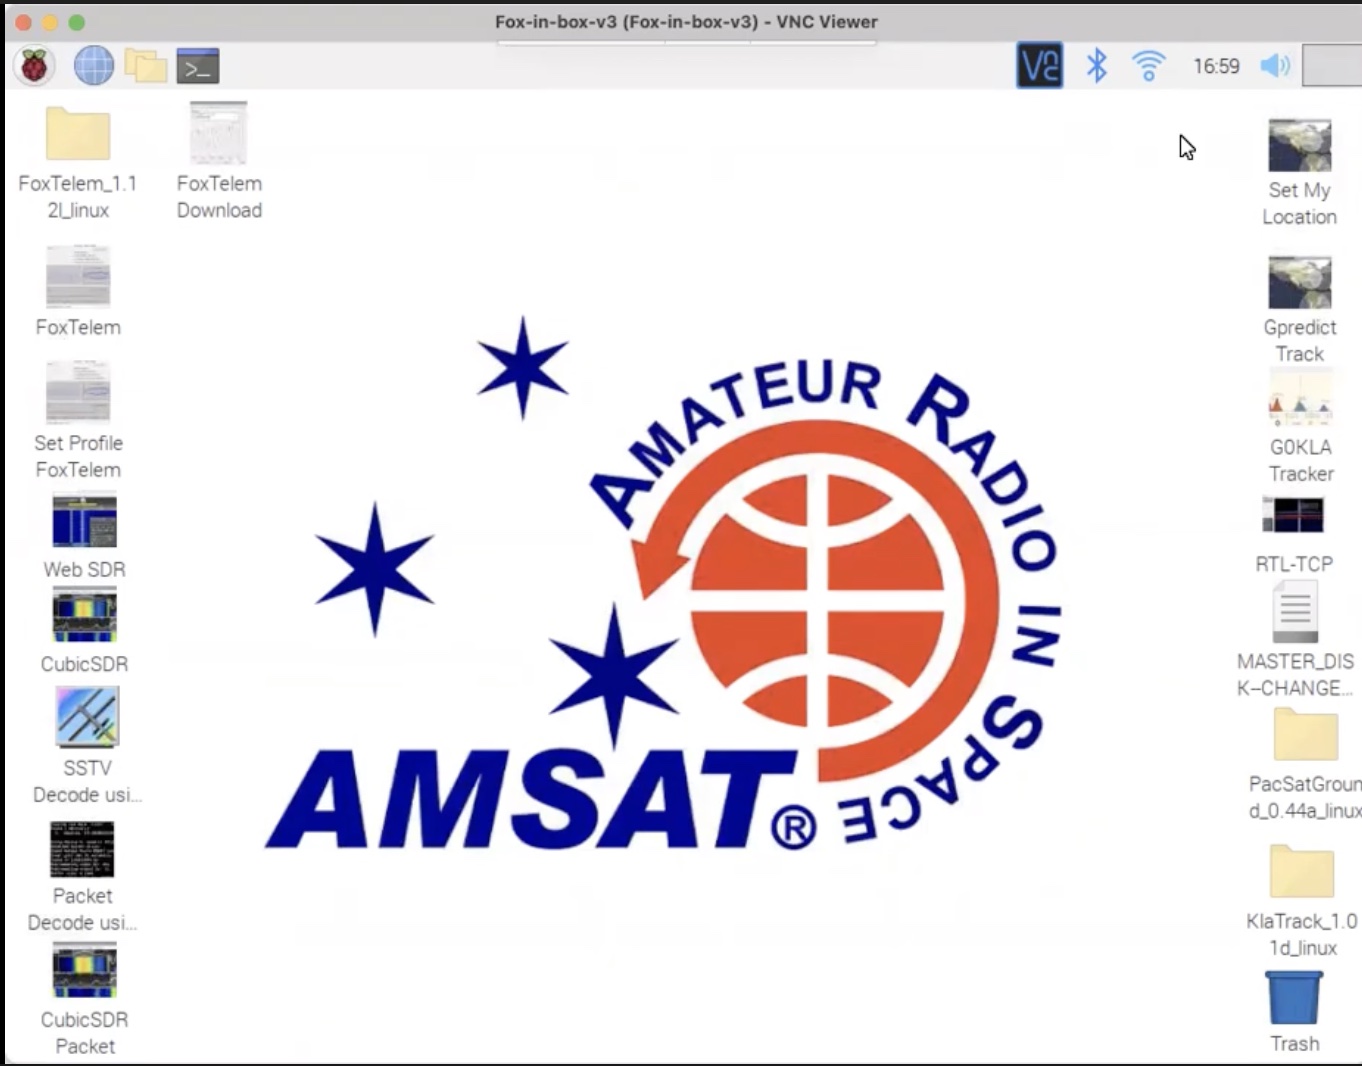The width and height of the screenshot is (1362, 1066).
Task: Click the VNC server tray icon
Action: tap(1039, 66)
